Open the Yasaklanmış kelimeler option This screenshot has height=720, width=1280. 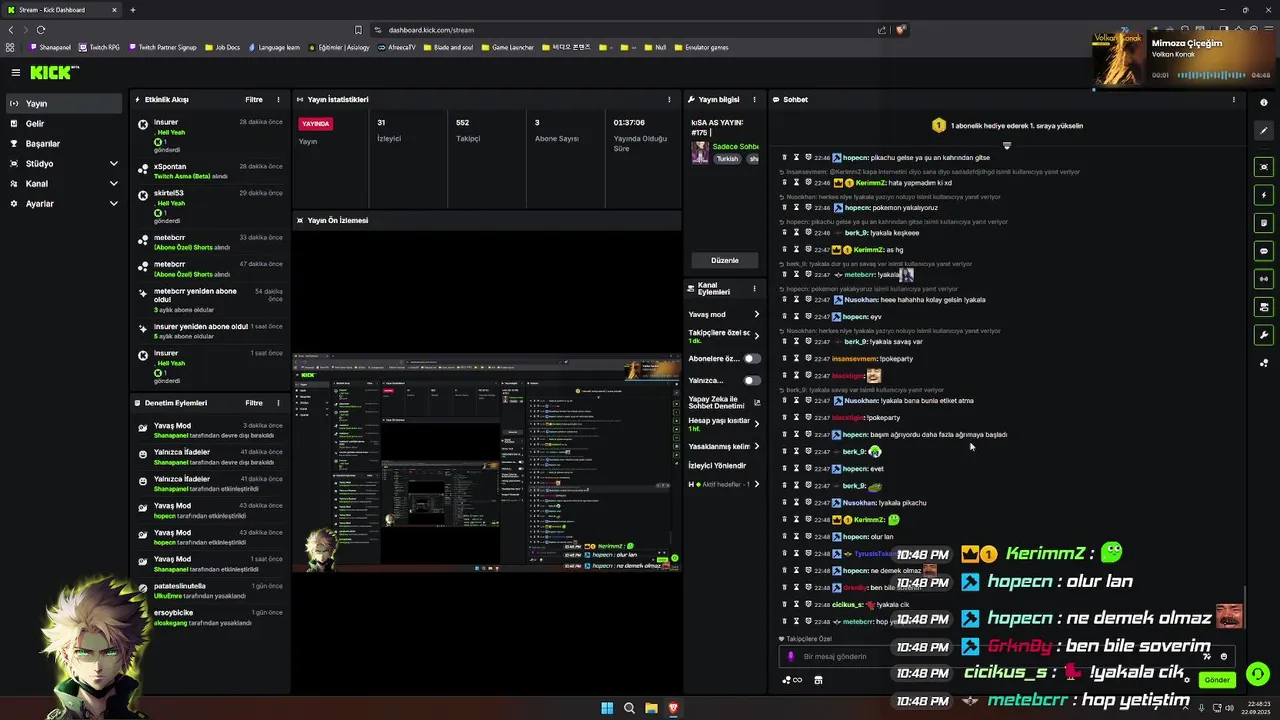pos(724,446)
